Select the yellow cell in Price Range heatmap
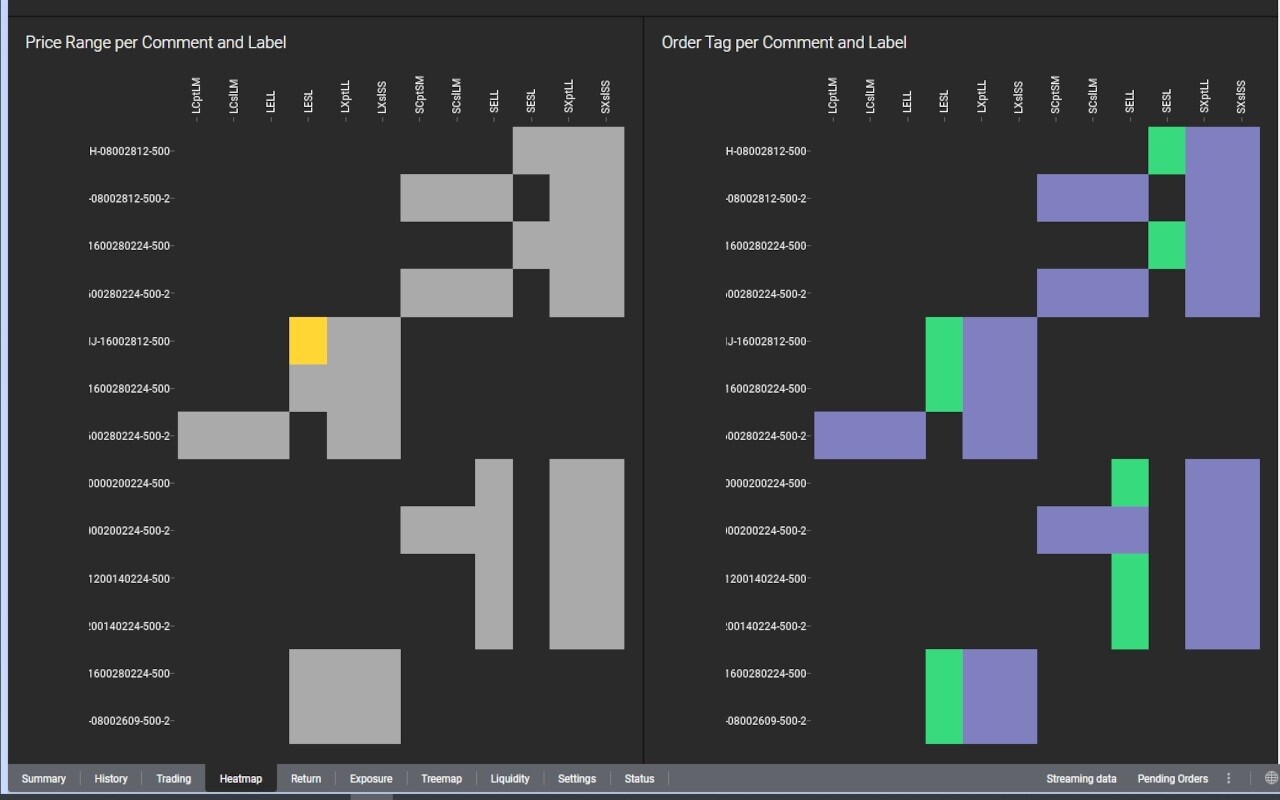1280x800 pixels. 309,340
